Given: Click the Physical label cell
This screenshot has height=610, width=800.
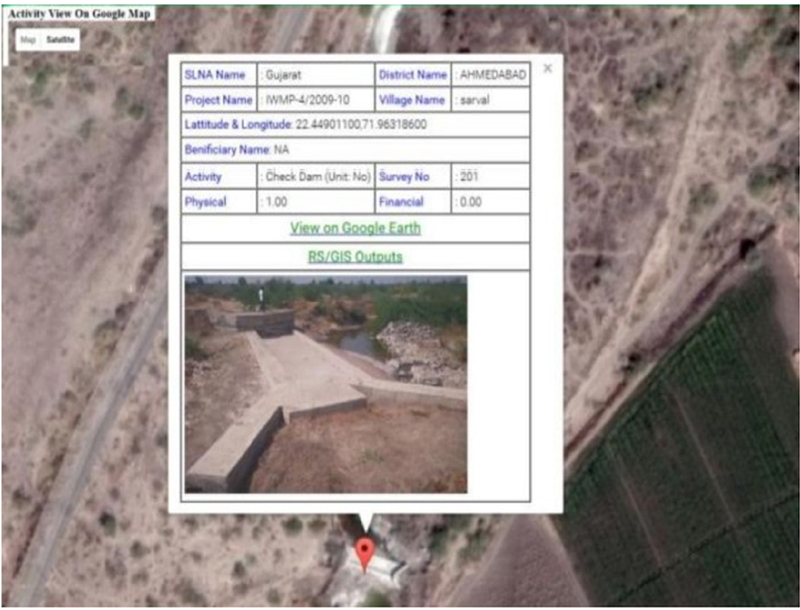Looking at the screenshot, I should 219,202.
